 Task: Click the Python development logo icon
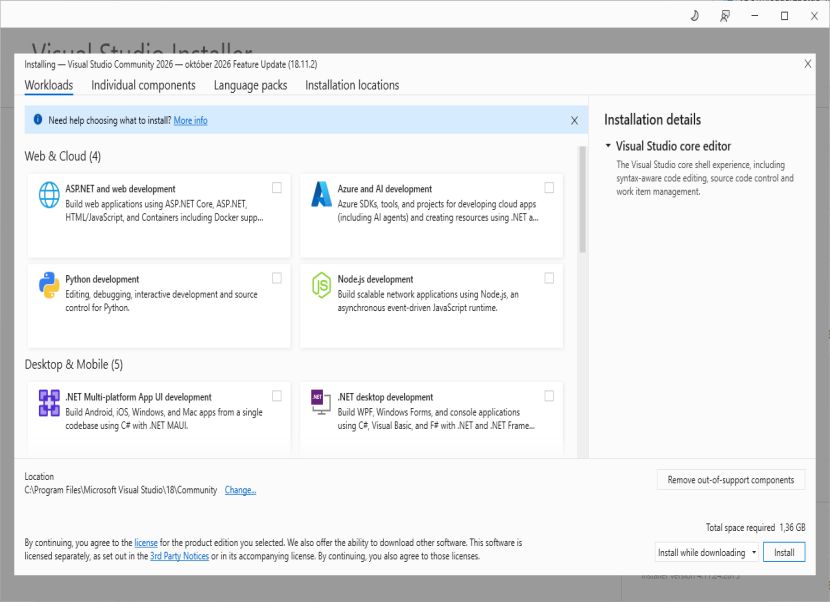49,285
